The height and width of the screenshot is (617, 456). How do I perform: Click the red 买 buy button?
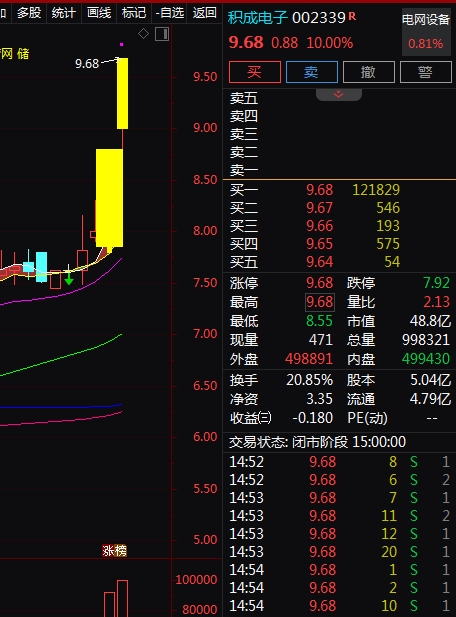255,72
